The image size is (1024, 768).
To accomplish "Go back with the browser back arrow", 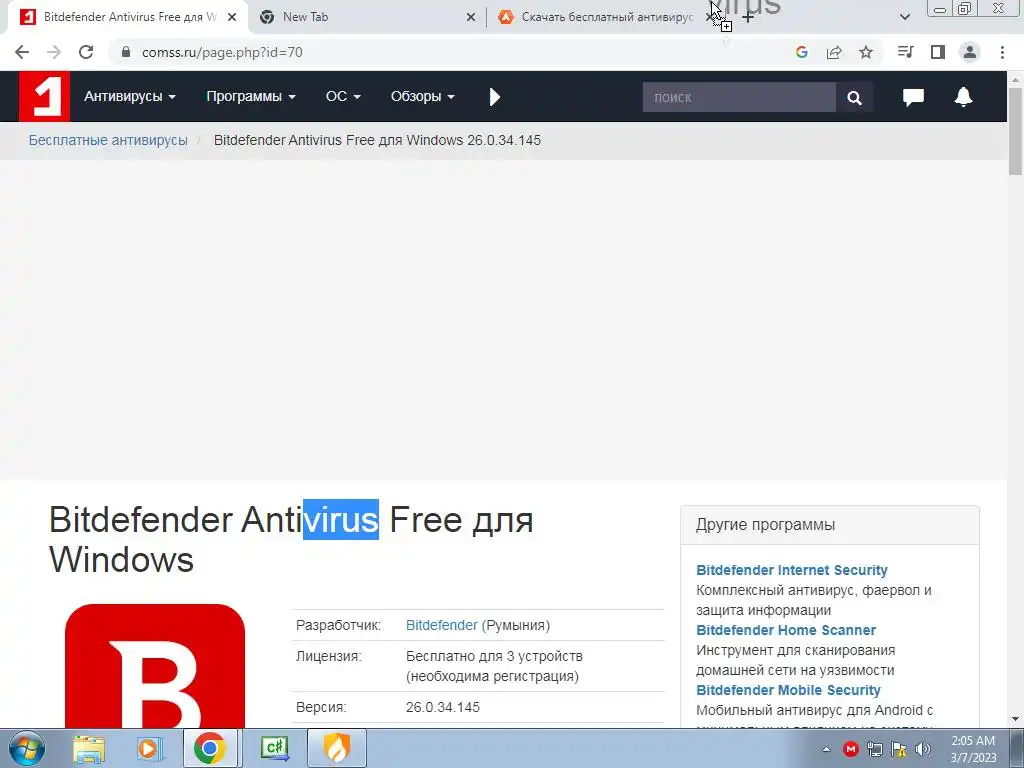I will click(22, 52).
